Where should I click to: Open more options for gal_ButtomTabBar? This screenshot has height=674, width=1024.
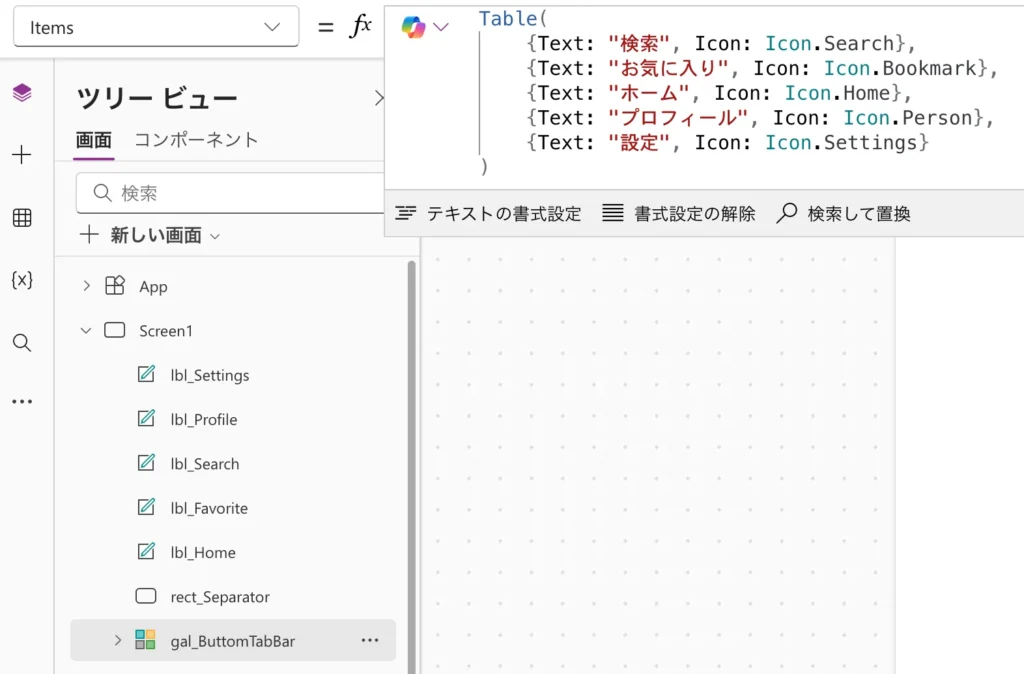(370, 641)
